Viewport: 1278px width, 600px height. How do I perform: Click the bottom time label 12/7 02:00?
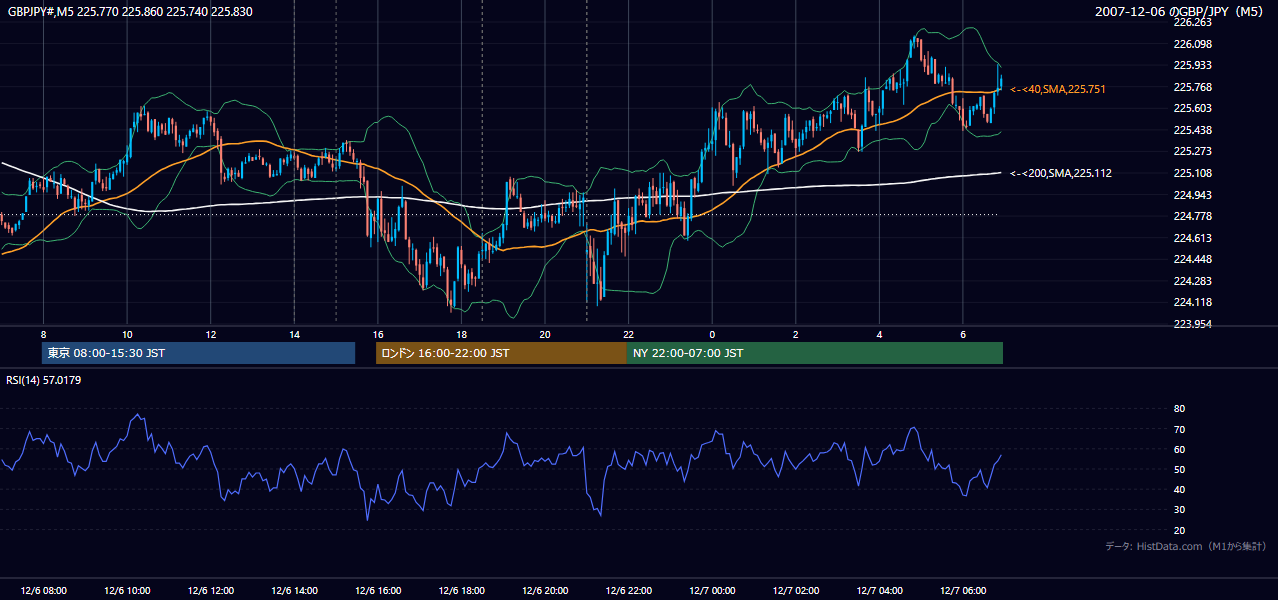pyautogui.click(x=796, y=591)
